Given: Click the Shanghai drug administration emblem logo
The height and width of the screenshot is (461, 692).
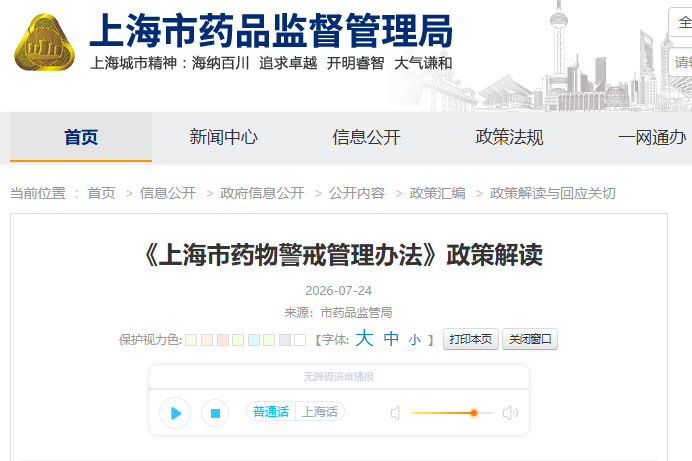Looking at the screenshot, I should pos(45,42).
